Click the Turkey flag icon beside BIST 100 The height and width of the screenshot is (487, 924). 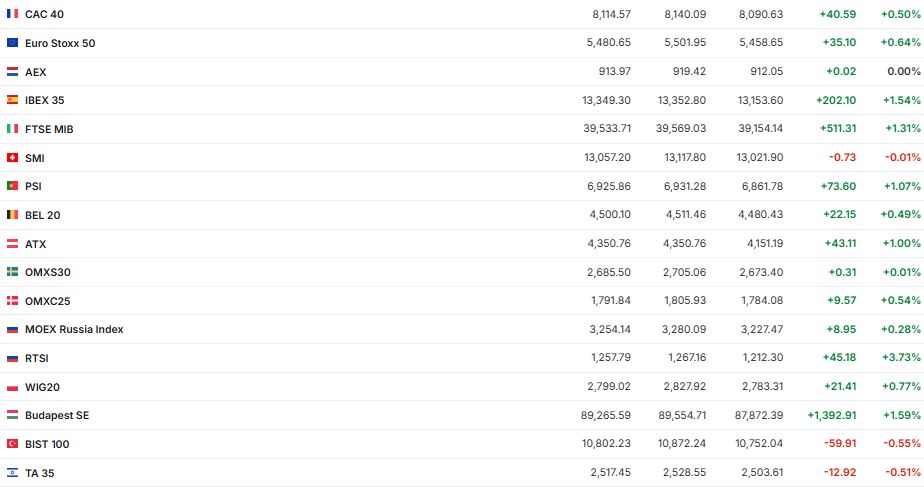pyautogui.click(x=12, y=444)
